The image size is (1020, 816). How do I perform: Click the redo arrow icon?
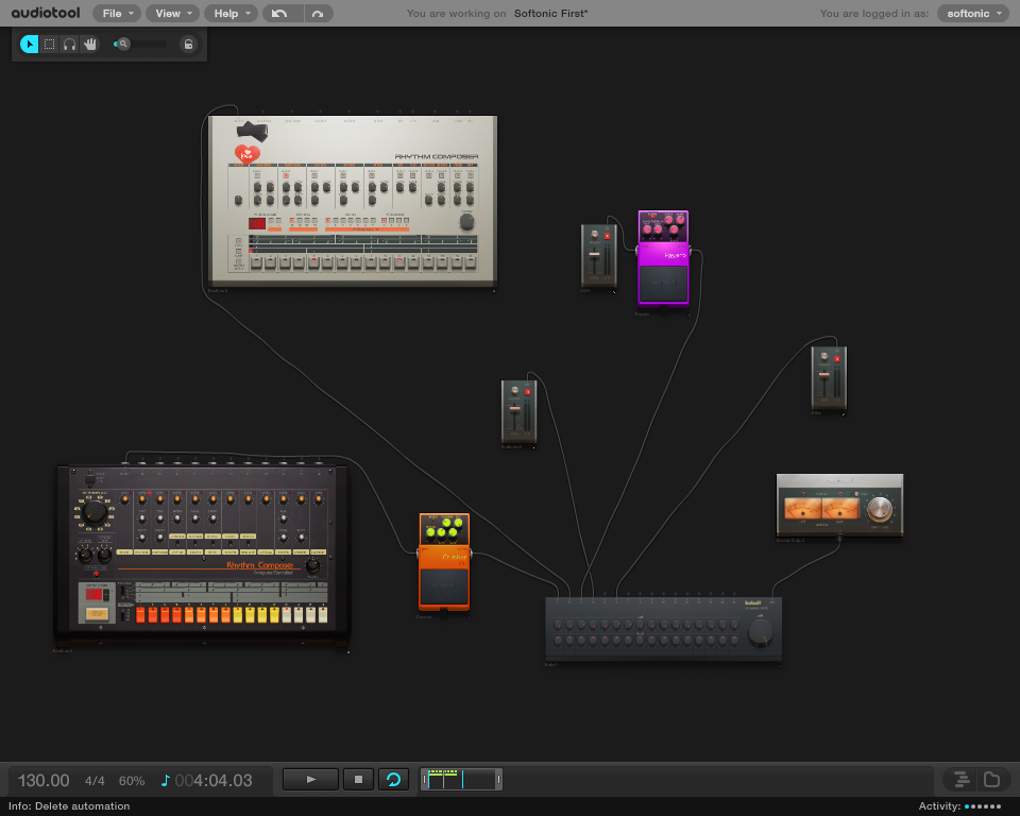318,14
